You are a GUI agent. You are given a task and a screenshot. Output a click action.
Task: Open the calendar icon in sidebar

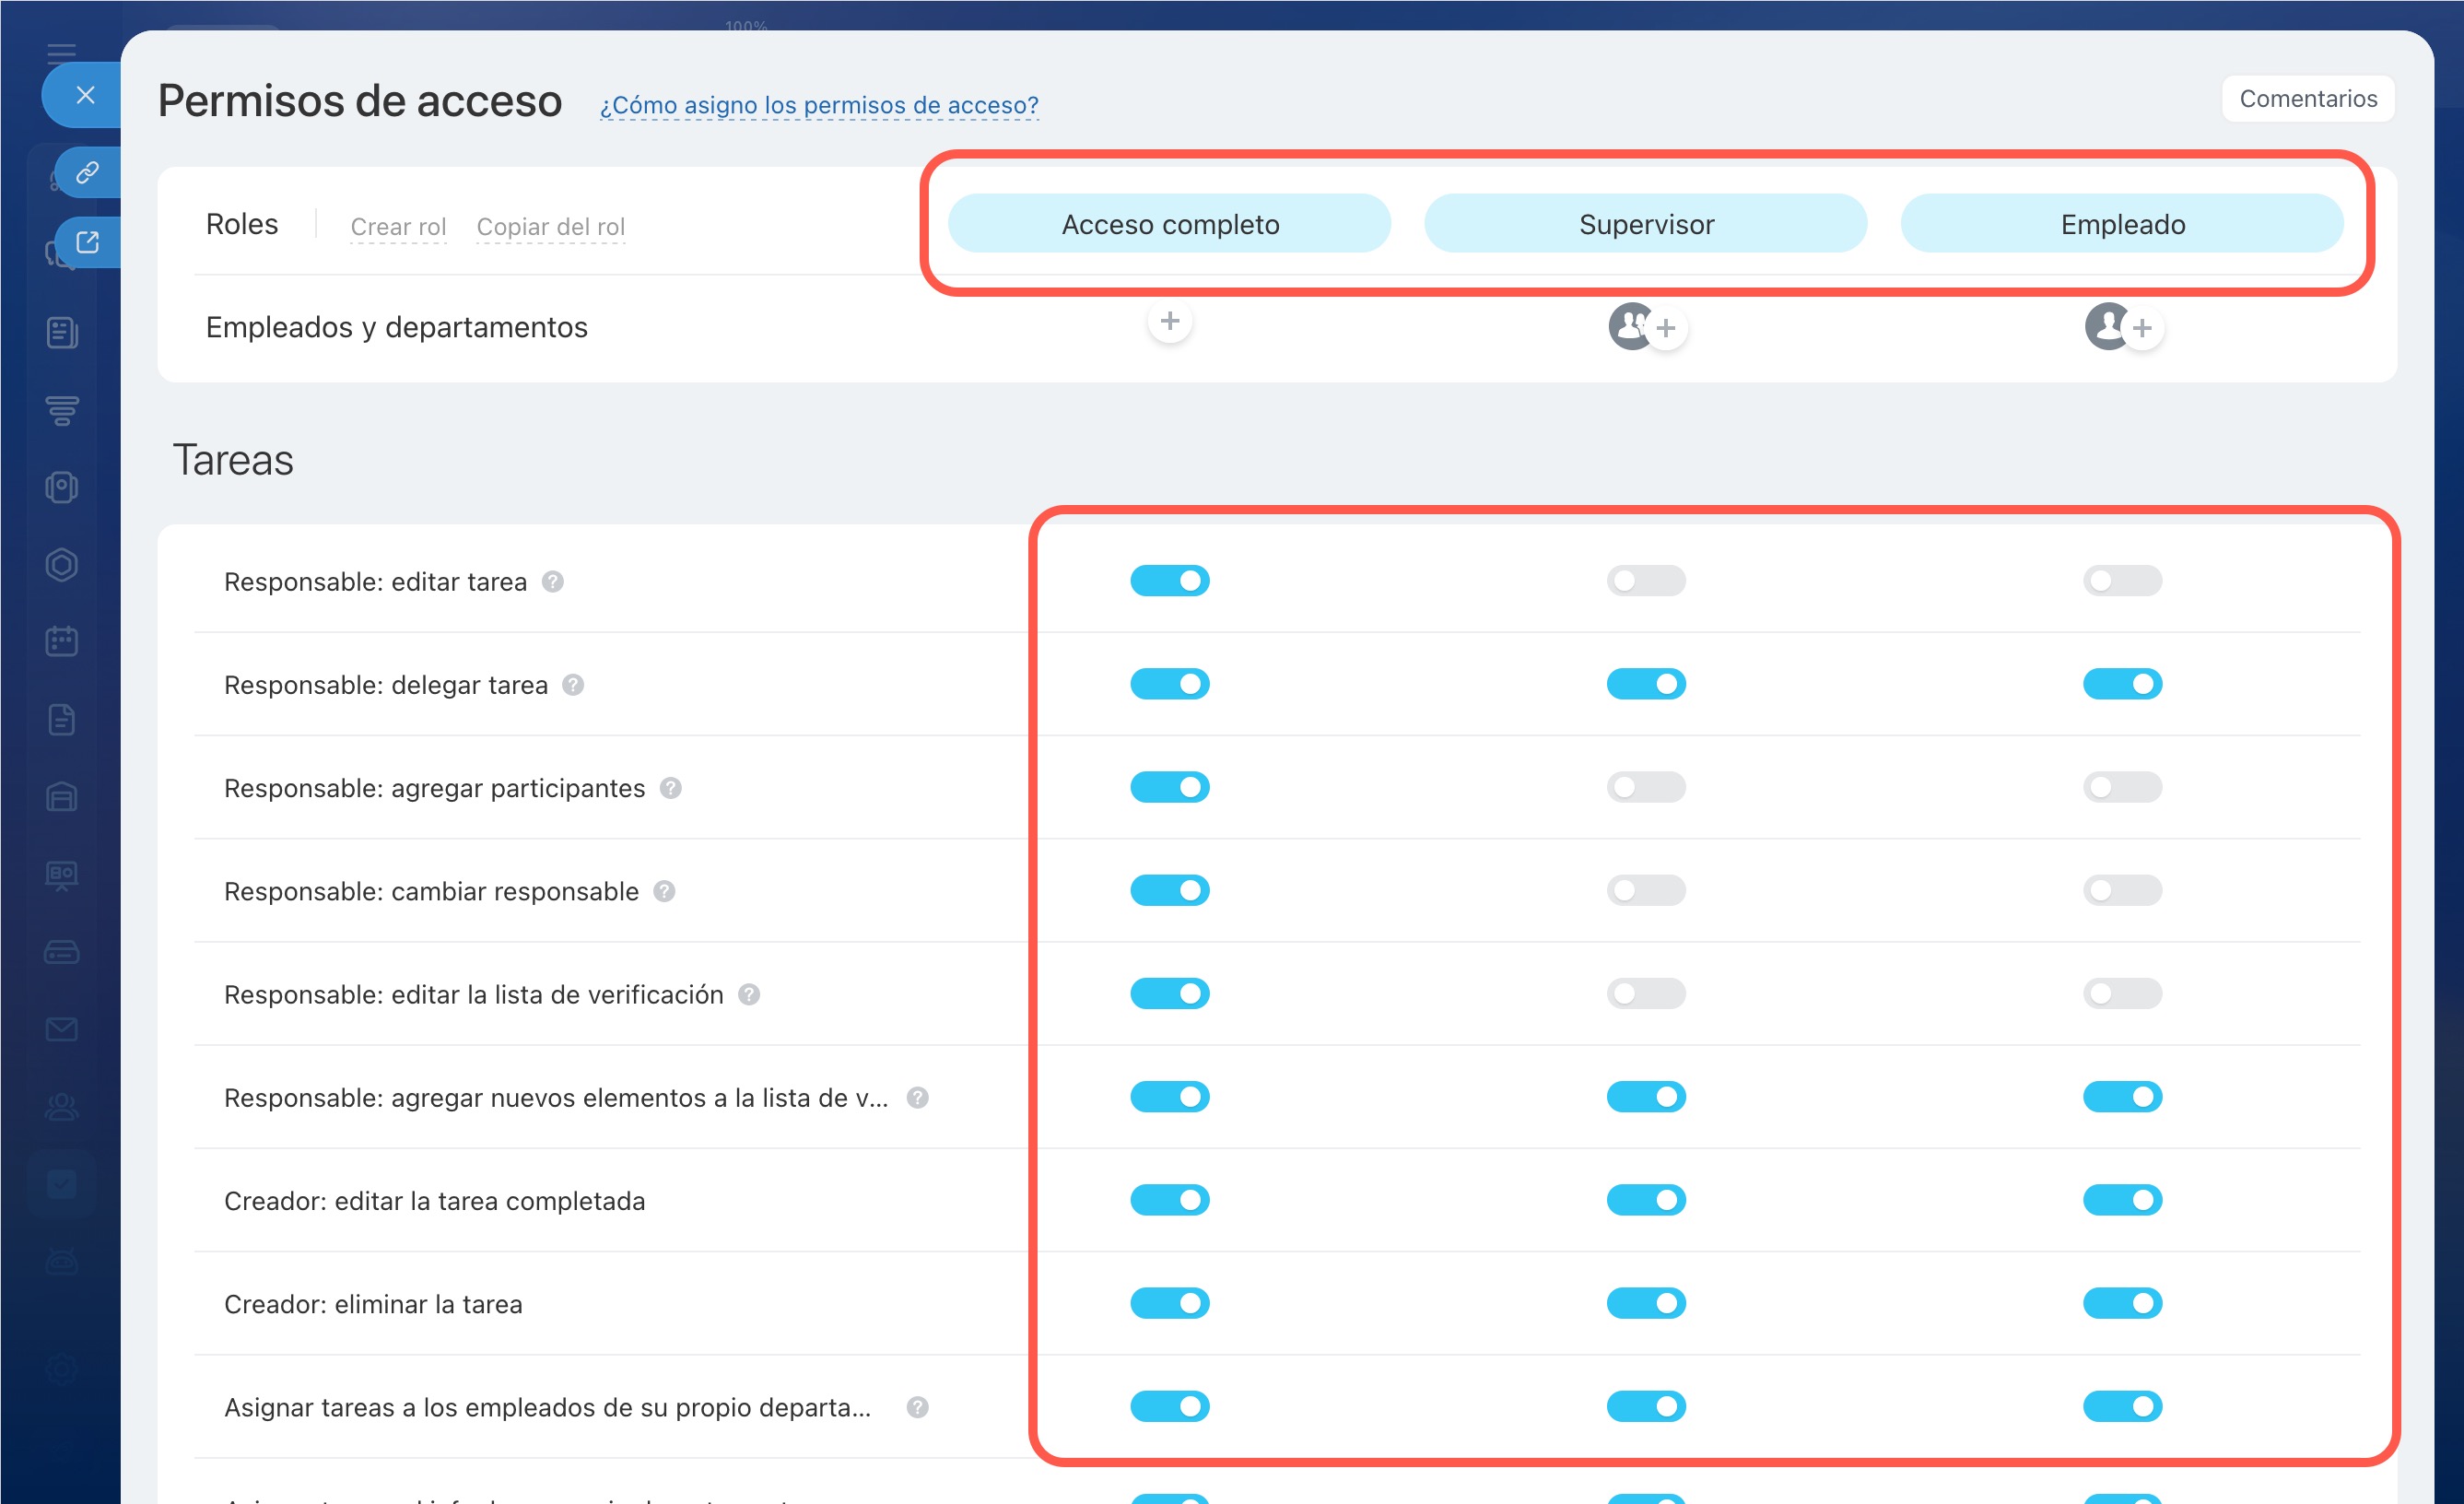pos(62,641)
